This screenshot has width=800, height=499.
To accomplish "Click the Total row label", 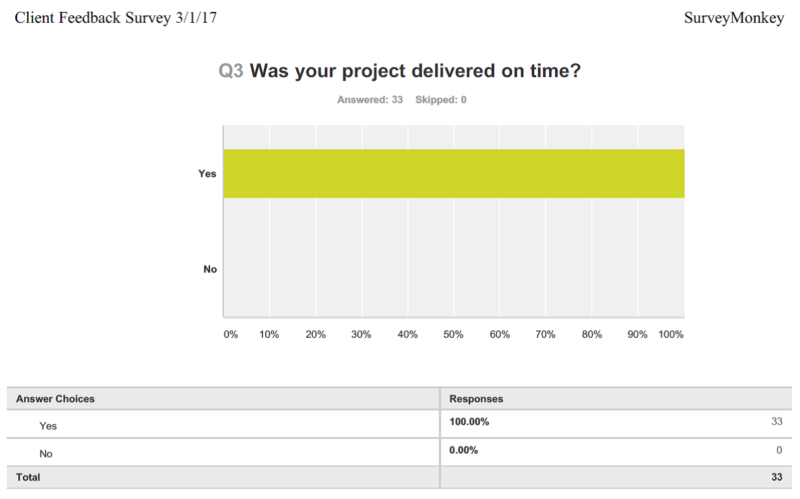I will (28, 477).
